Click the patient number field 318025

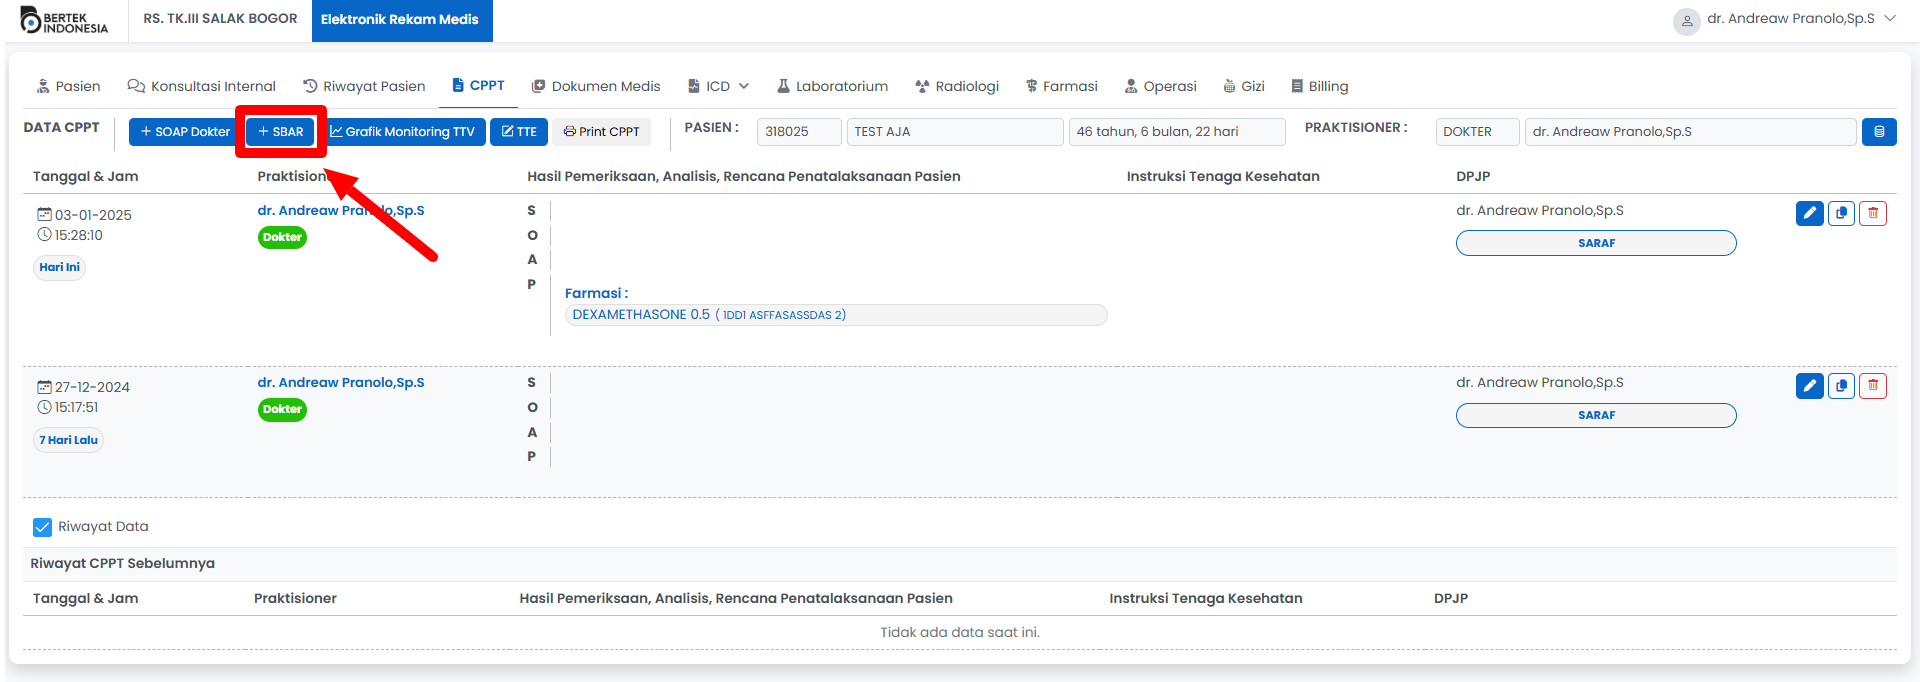coord(798,132)
